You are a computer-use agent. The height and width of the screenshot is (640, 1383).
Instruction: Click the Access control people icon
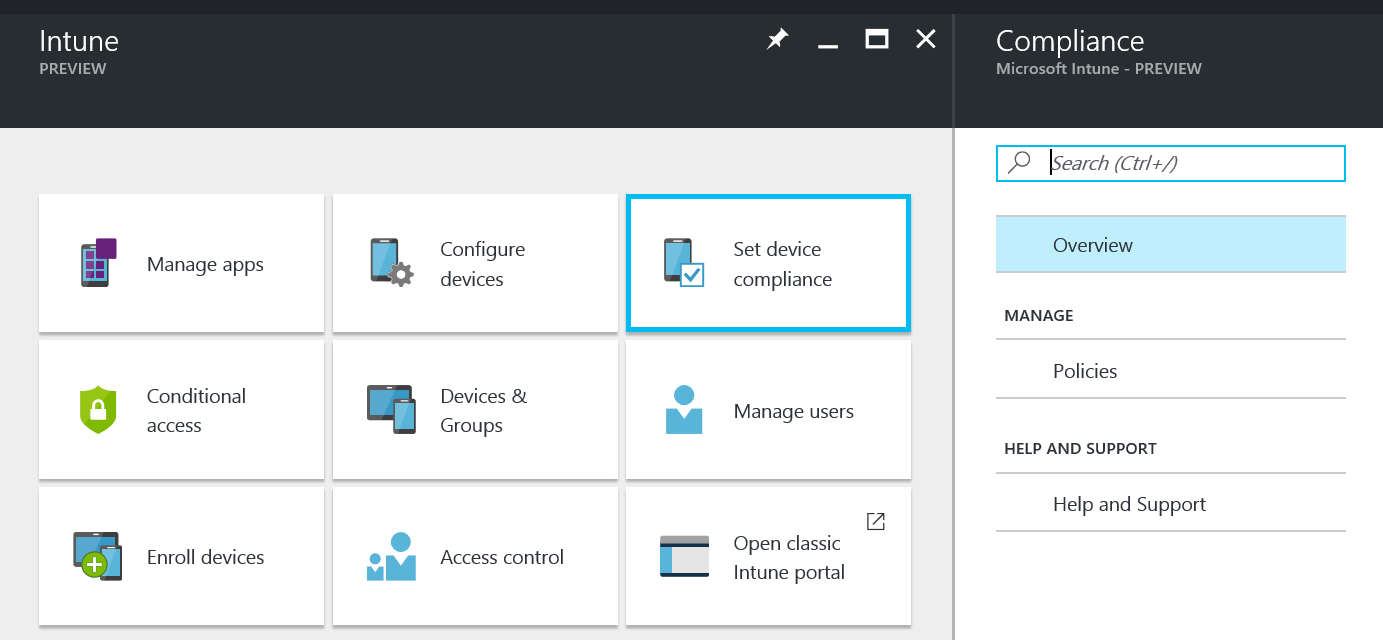click(391, 557)
